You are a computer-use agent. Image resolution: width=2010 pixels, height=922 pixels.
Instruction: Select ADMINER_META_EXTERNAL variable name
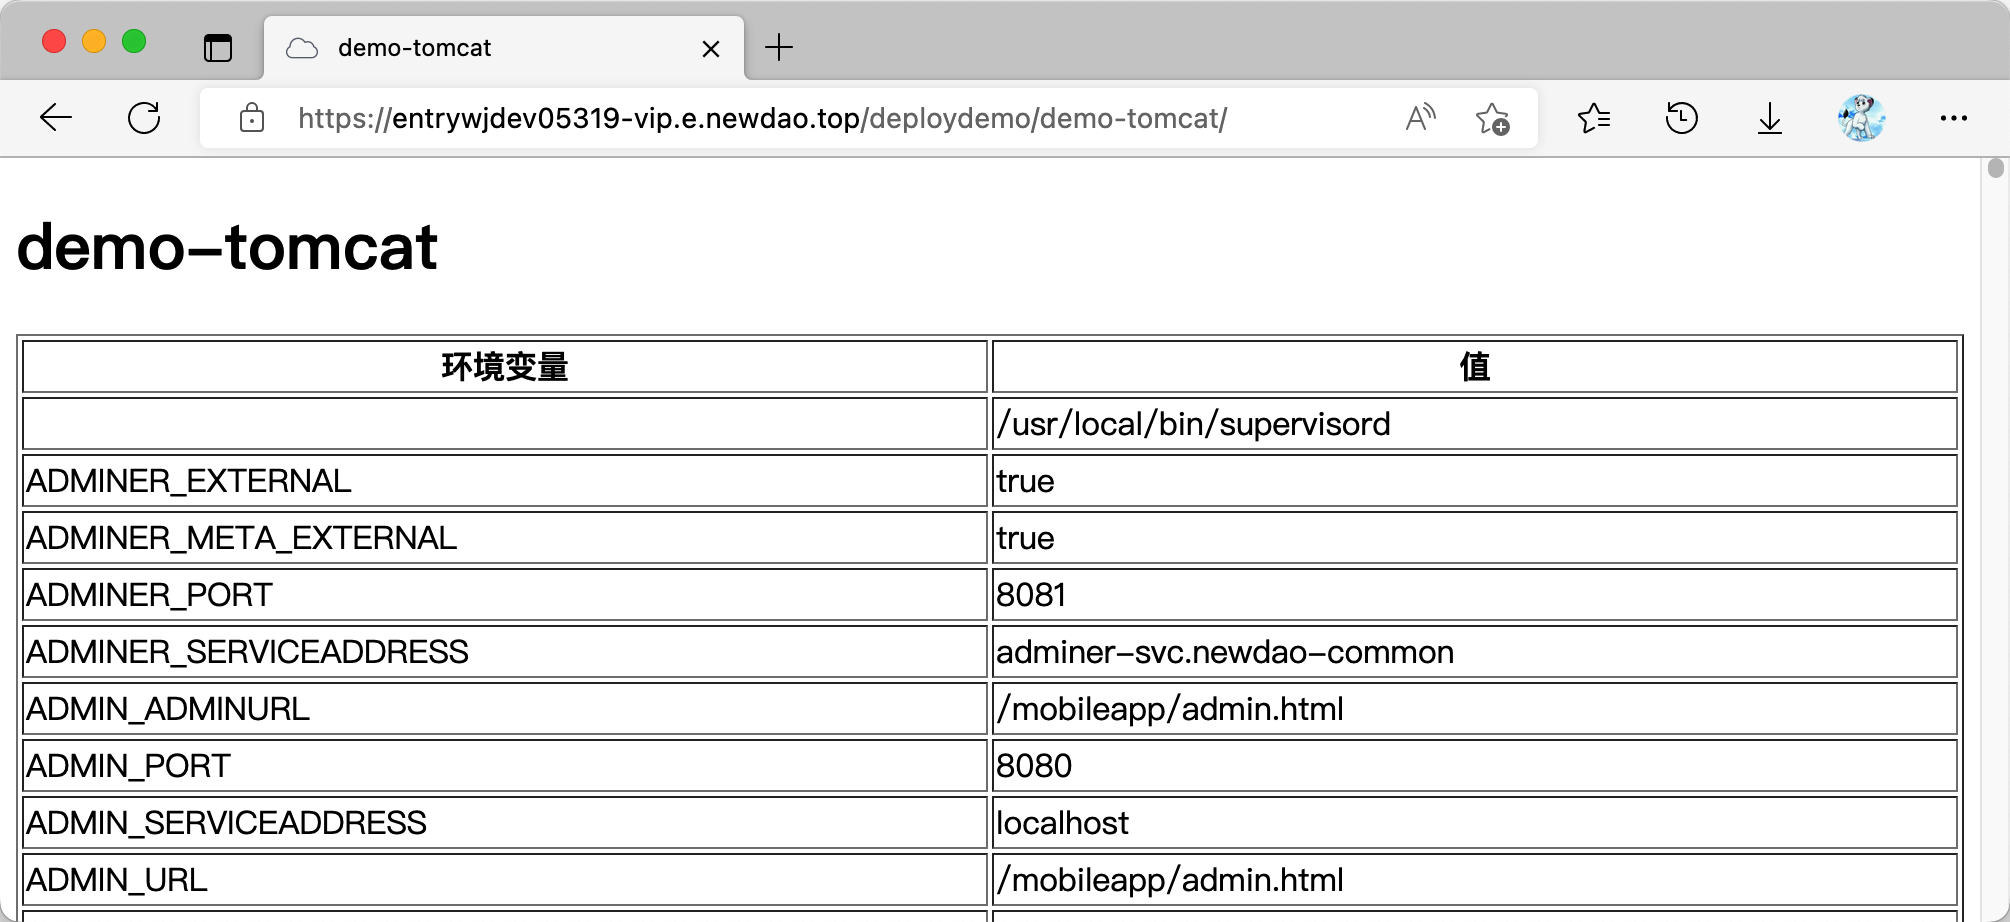point(241,538)
